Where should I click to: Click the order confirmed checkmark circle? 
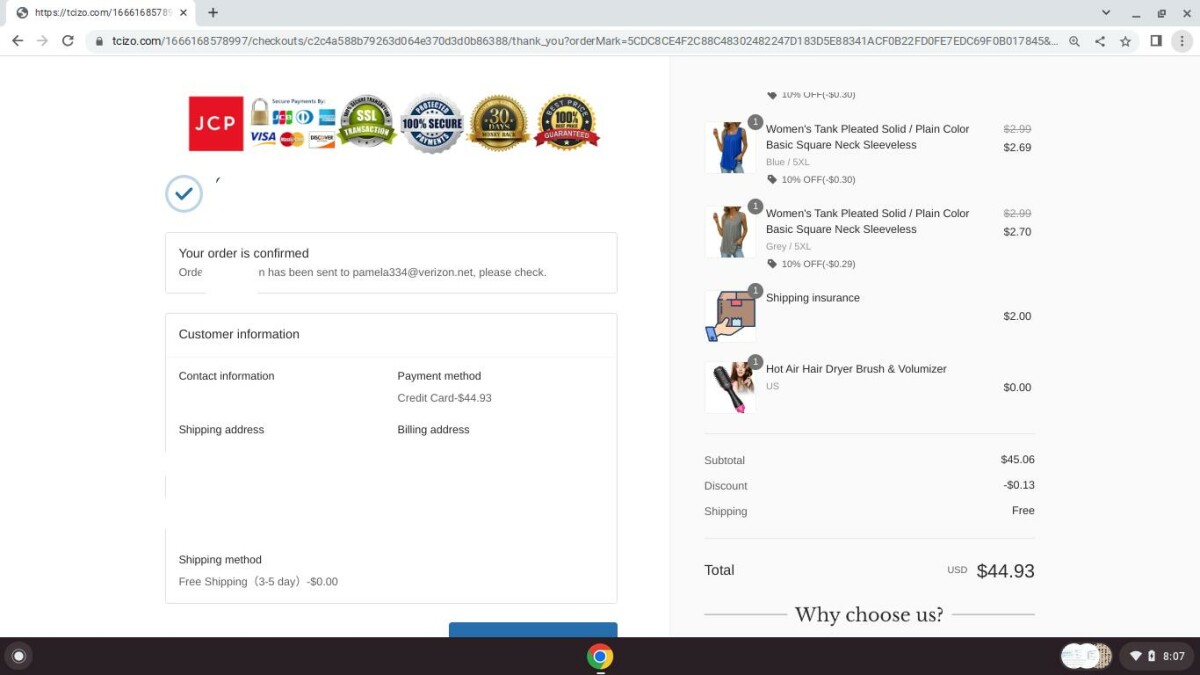click(184, 194)
